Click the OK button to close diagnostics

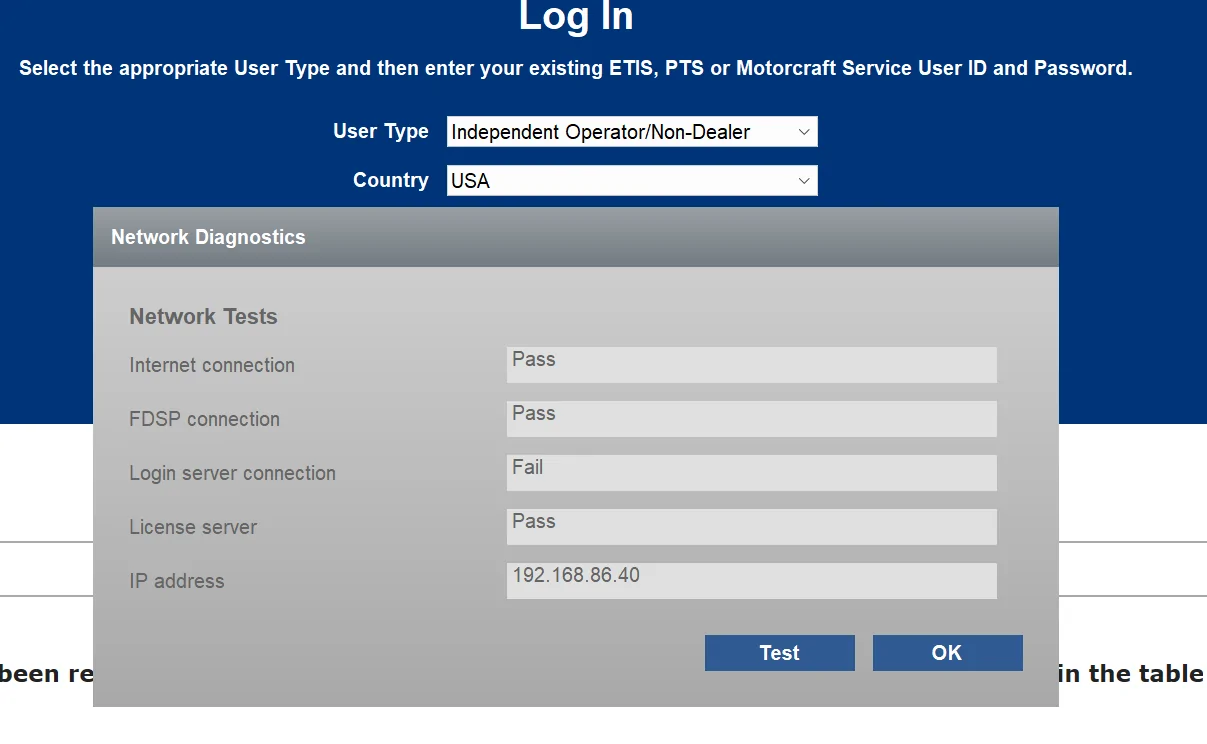pos(946,652)
